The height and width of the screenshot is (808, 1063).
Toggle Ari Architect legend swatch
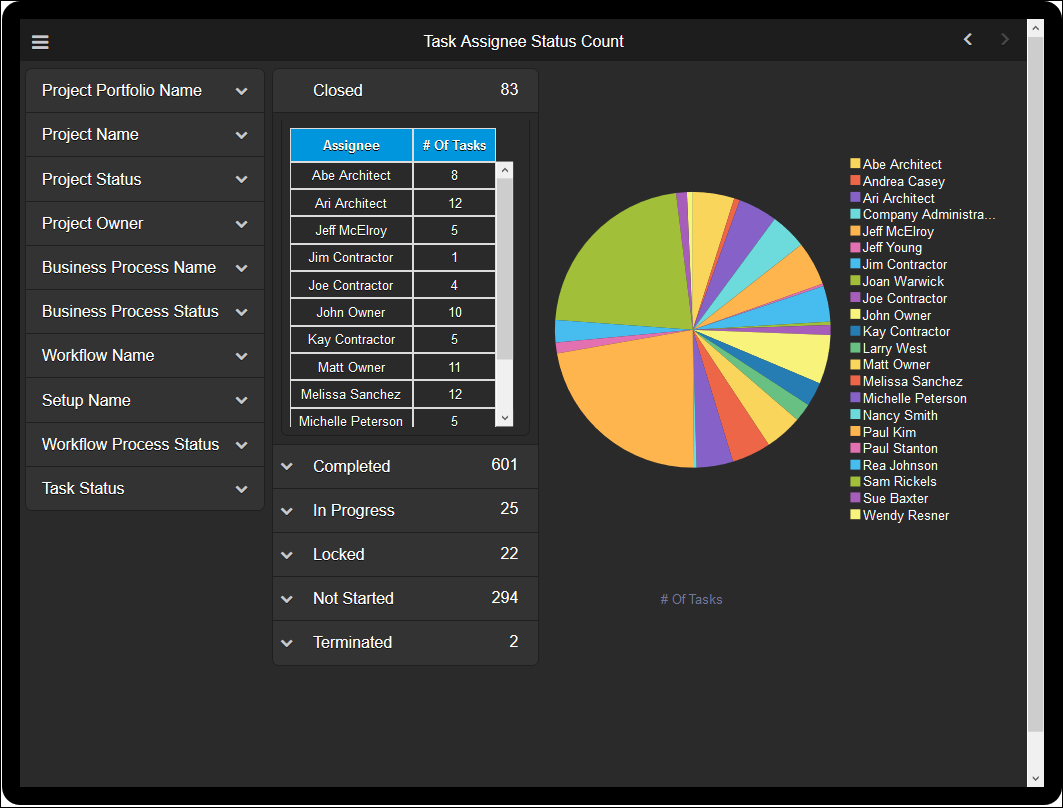pos(856,197)
